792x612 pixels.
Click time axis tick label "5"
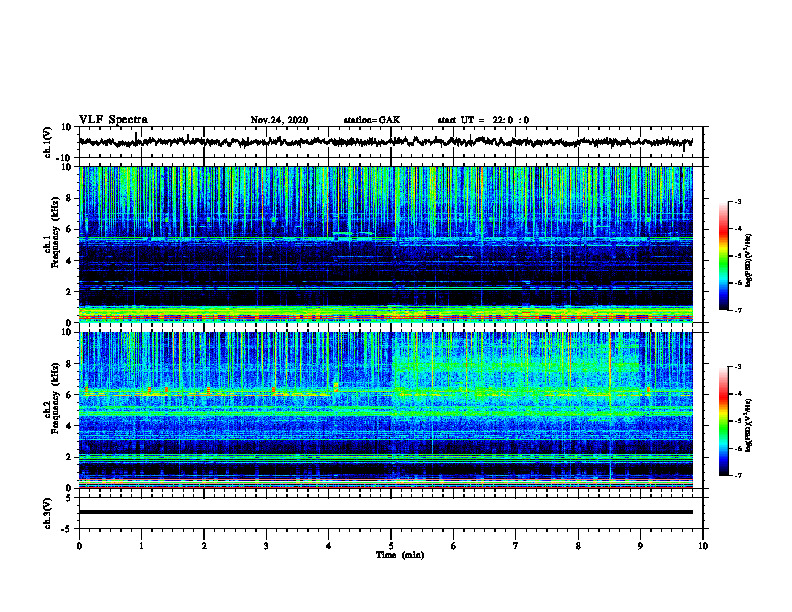(x=391, y=546)
